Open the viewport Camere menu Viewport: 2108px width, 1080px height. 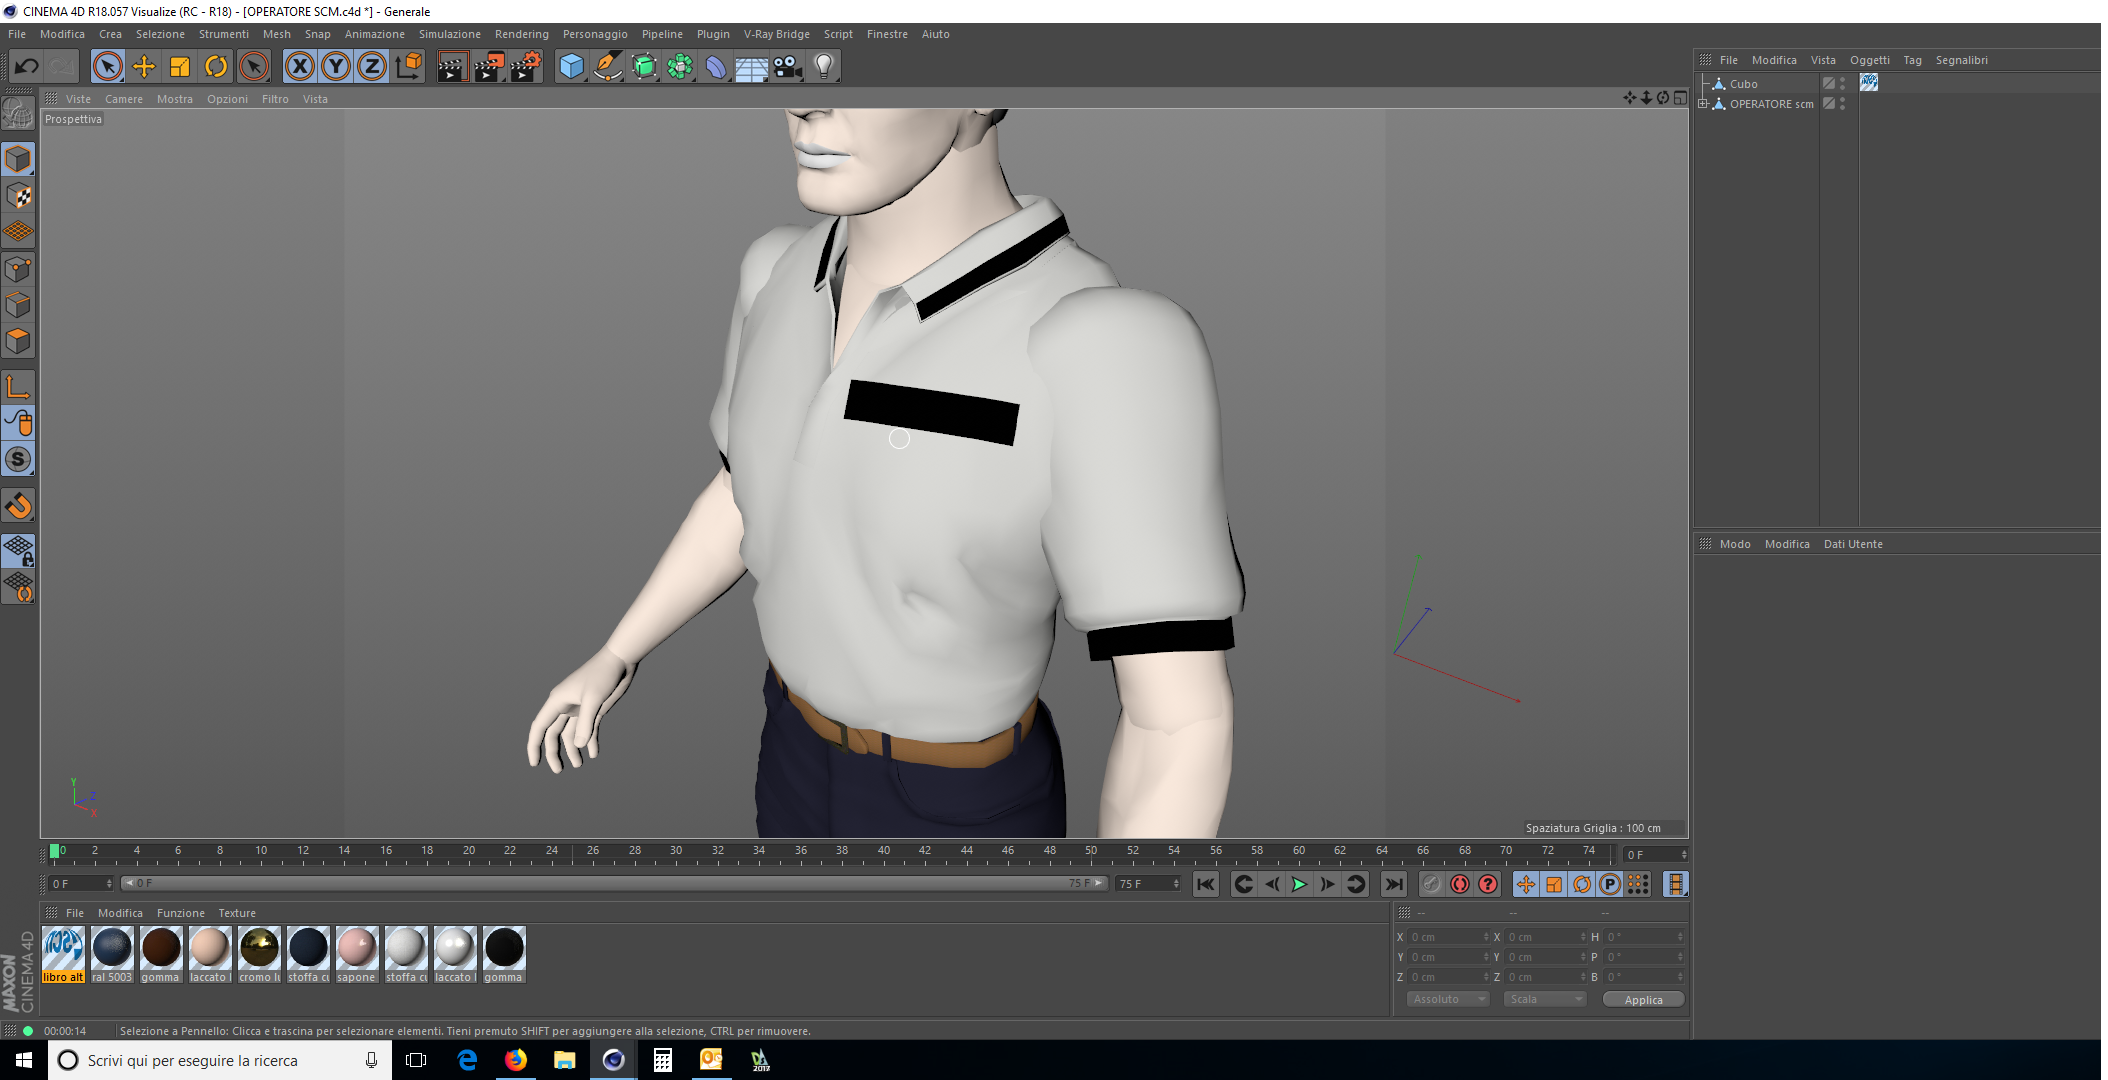coord(123,99)
